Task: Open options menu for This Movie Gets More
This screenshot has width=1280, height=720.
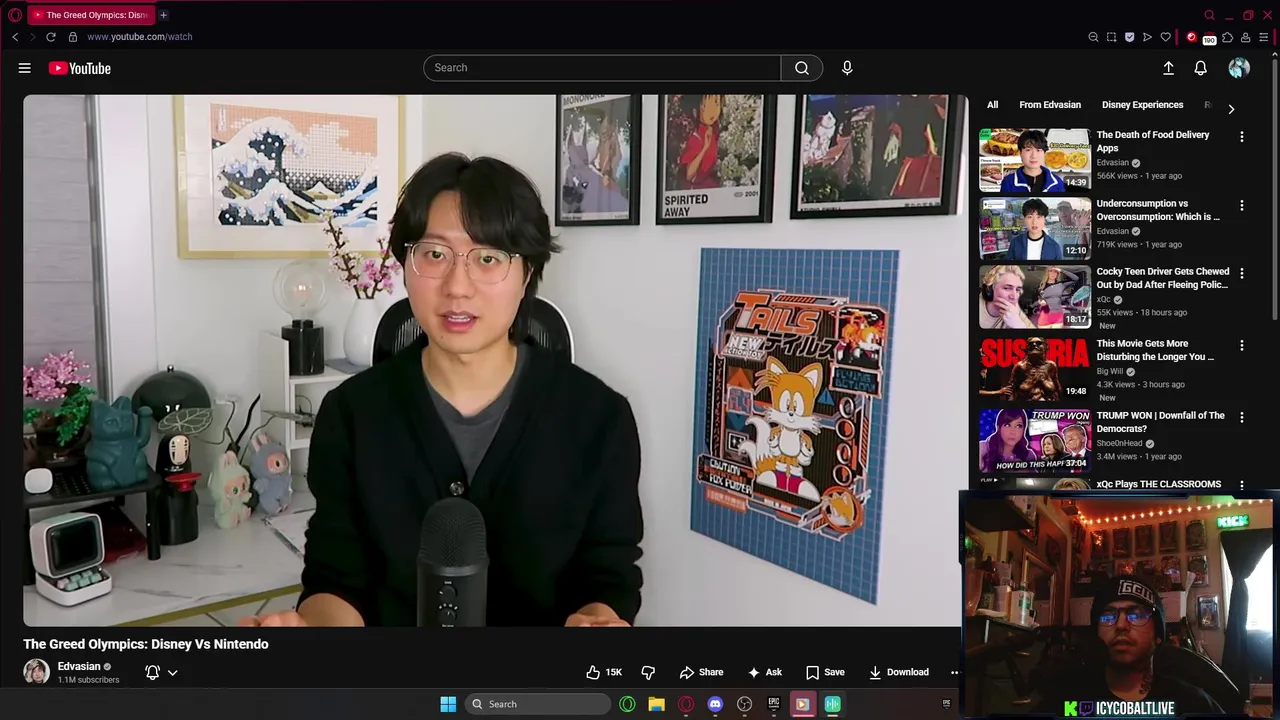Action: click(x=1242, y=346)
